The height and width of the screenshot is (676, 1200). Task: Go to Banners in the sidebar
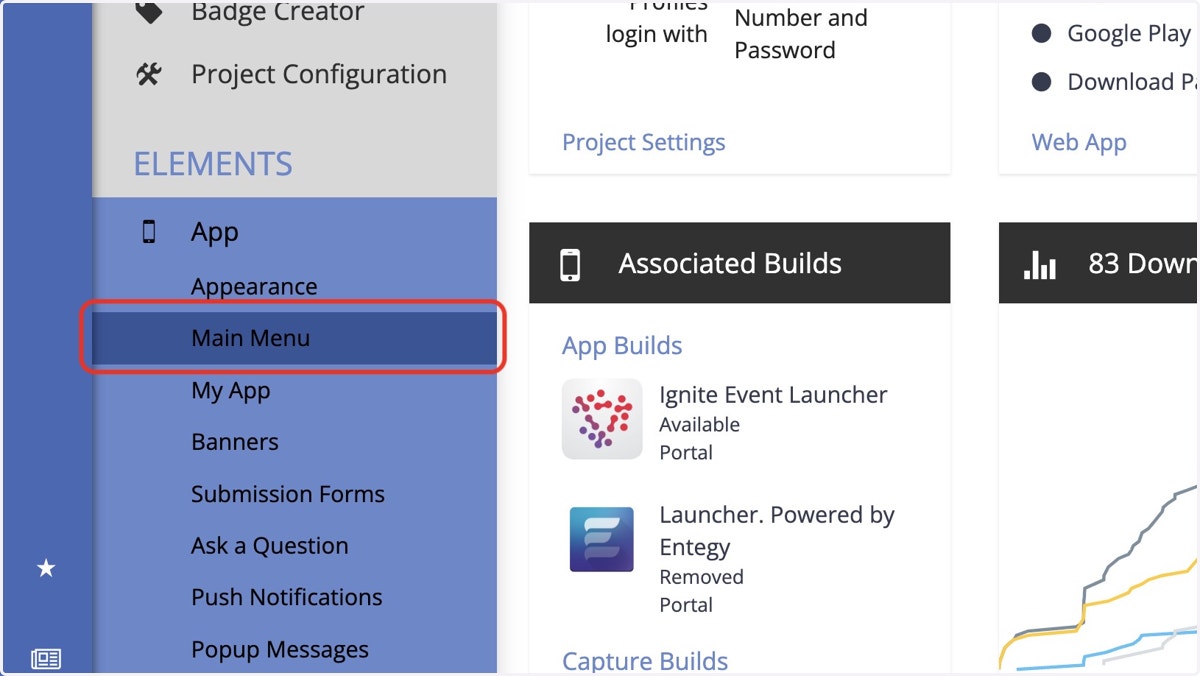235,442
